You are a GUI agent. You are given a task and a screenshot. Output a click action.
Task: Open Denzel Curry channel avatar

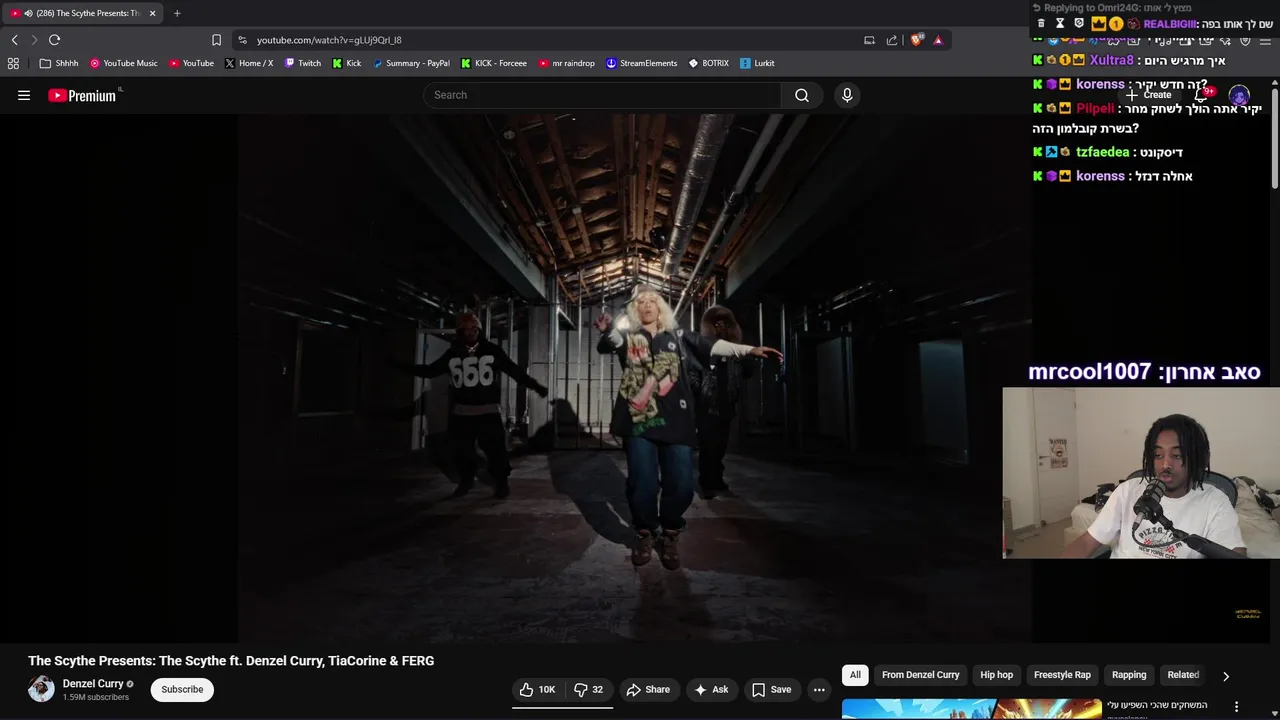point(41,689)
